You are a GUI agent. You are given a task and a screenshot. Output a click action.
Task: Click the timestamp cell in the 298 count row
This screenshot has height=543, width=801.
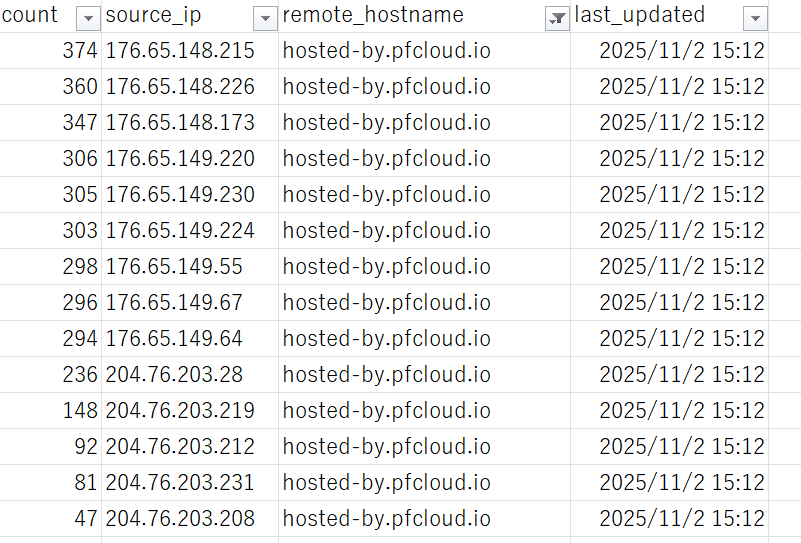(681, 267)
